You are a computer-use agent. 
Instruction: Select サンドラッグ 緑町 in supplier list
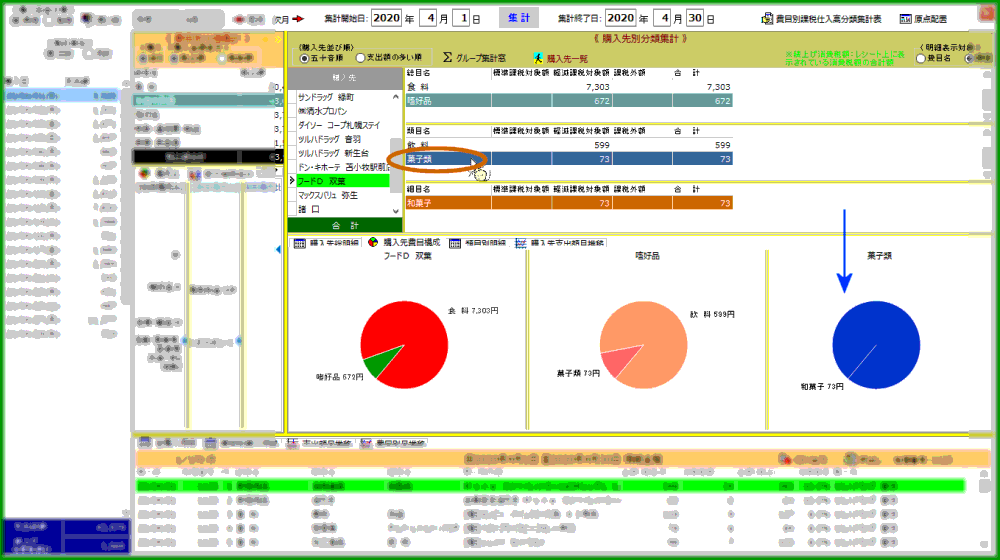pyautogui.click(x=344, y=97)
